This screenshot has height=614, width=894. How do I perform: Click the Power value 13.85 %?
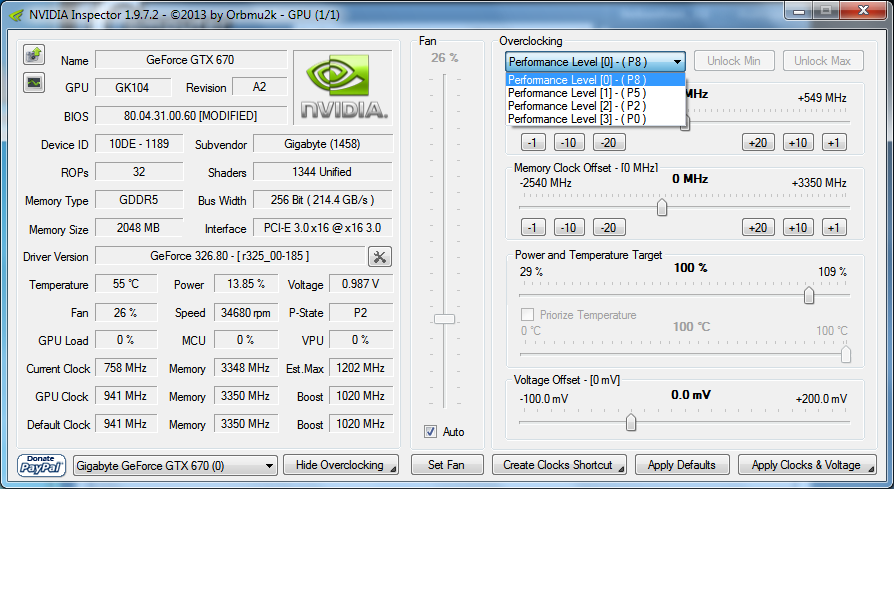coord(246,284)
